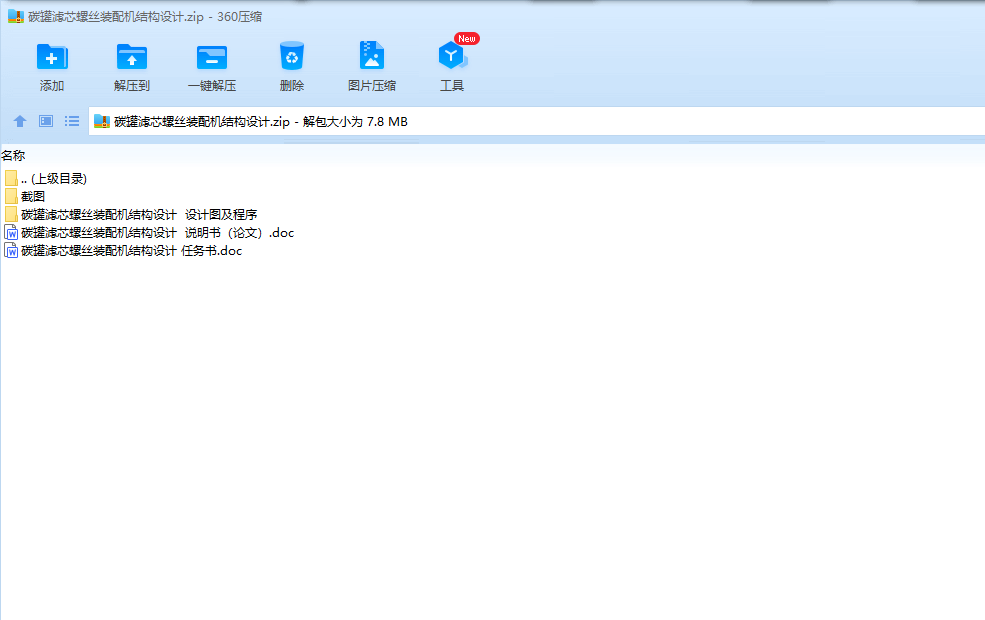985x620 pixels.
Task: Sort by the 名称 column header
Action: click(13, 155)
